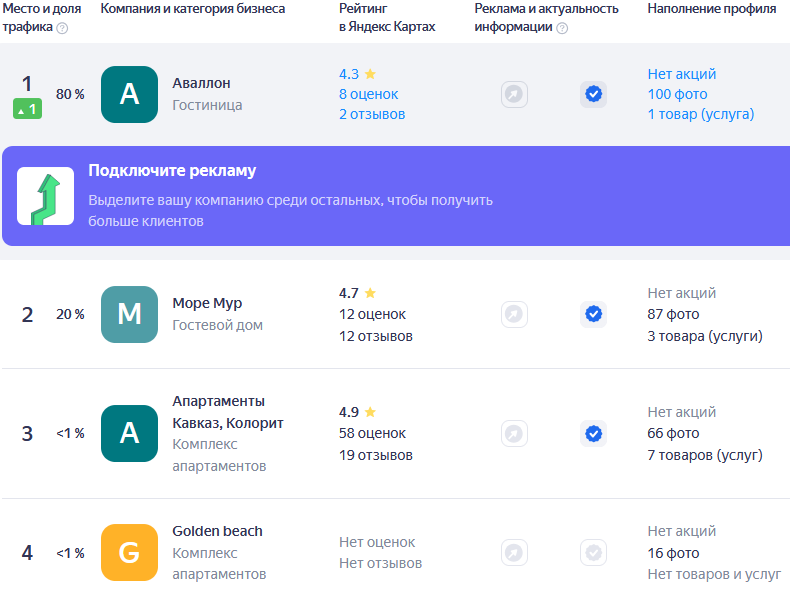Click the Golden beach orange G avatar
The image size is (790, 592).
coord(129,552)
